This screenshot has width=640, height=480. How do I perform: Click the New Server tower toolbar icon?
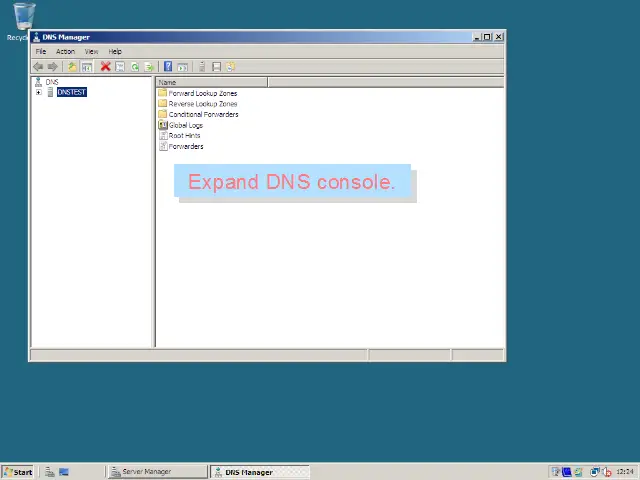point(202,67)
